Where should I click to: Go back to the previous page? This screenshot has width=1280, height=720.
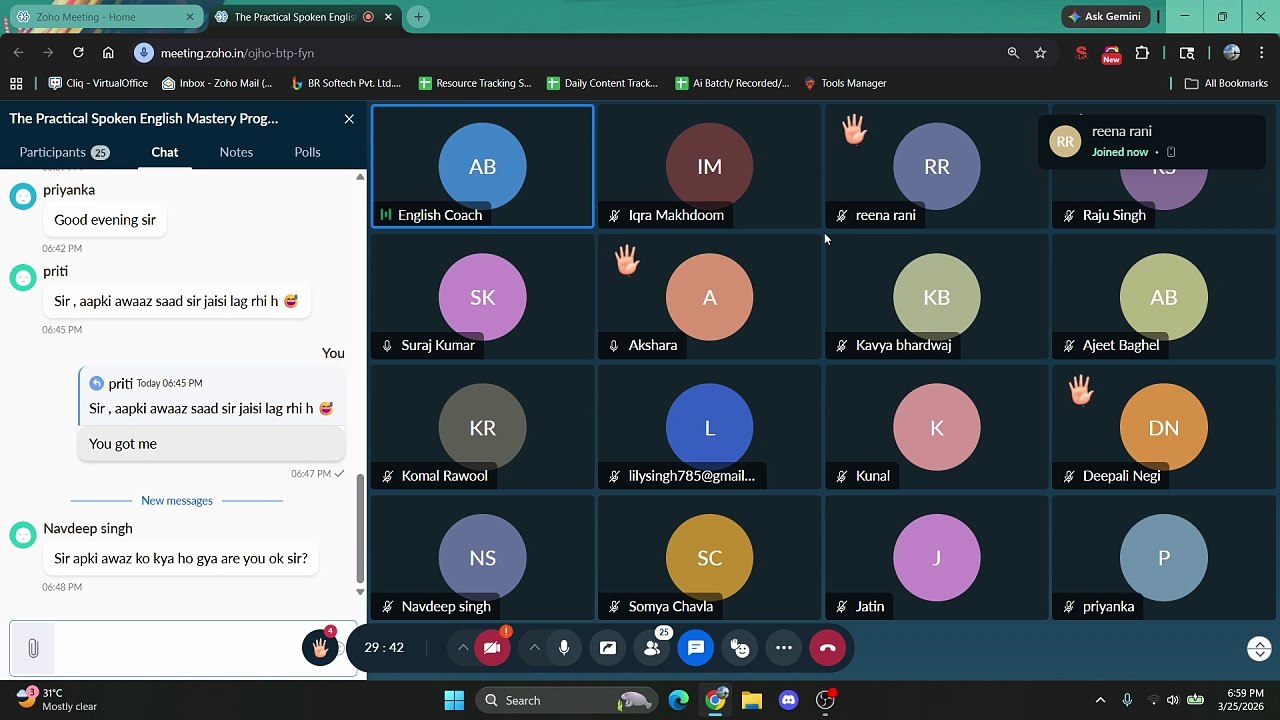point(18,53)
